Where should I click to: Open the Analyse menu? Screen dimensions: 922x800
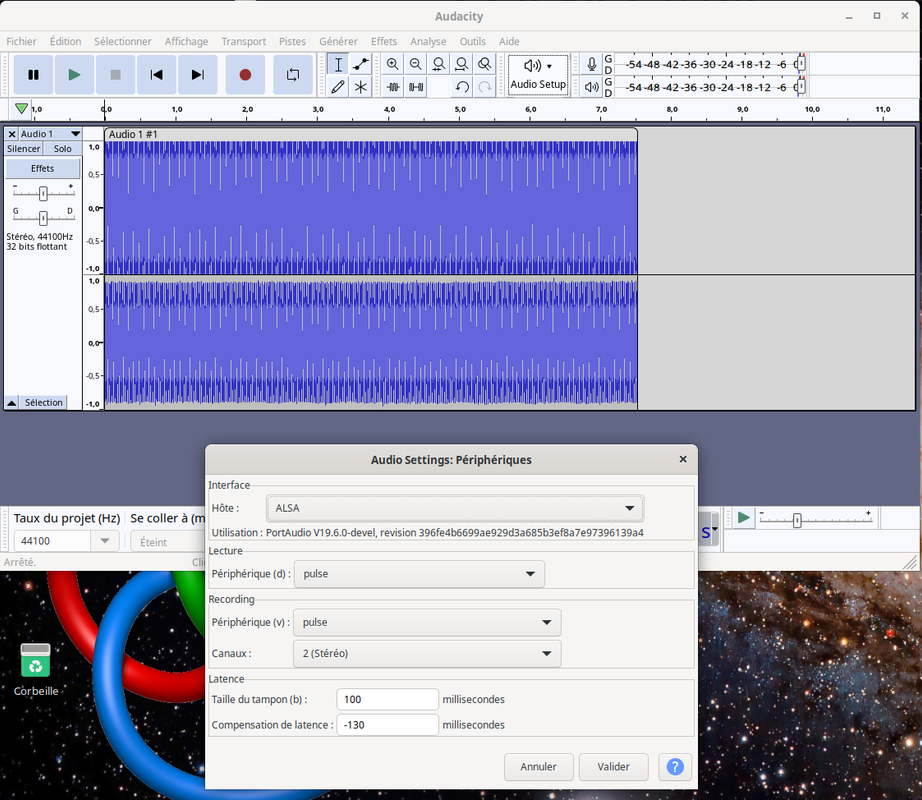(x=428, y=41)
